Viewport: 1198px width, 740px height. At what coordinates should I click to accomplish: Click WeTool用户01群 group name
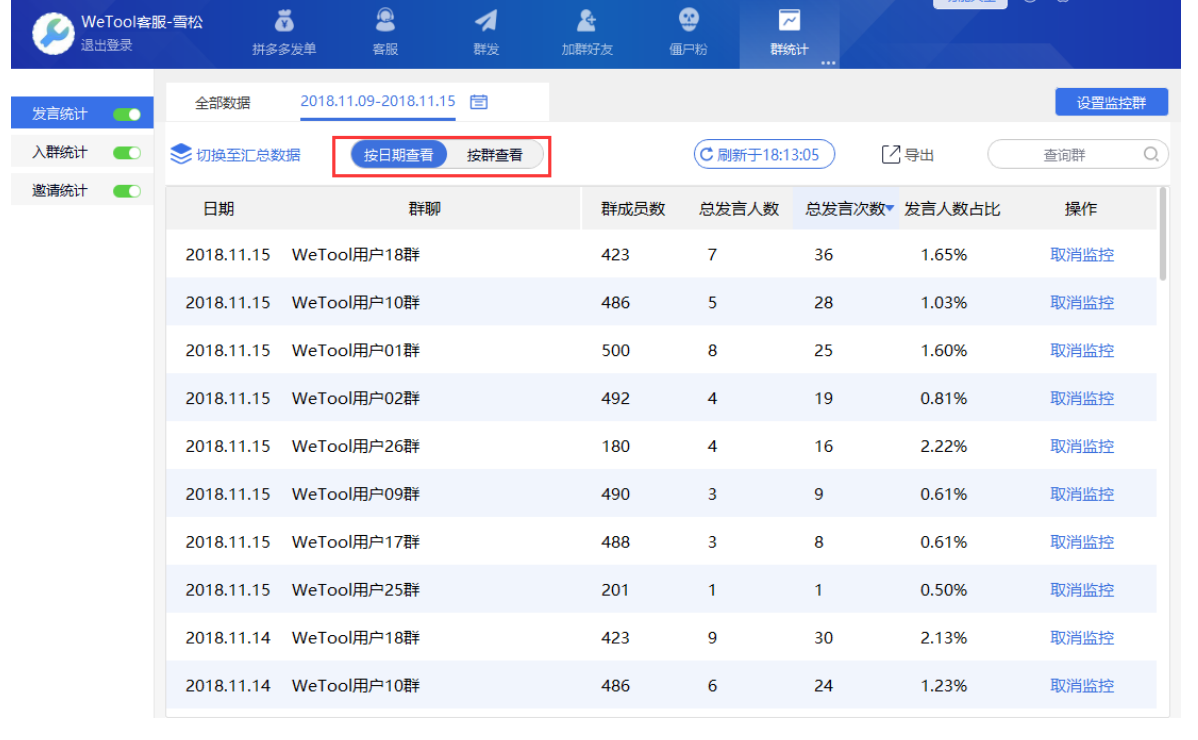point(356,351)
